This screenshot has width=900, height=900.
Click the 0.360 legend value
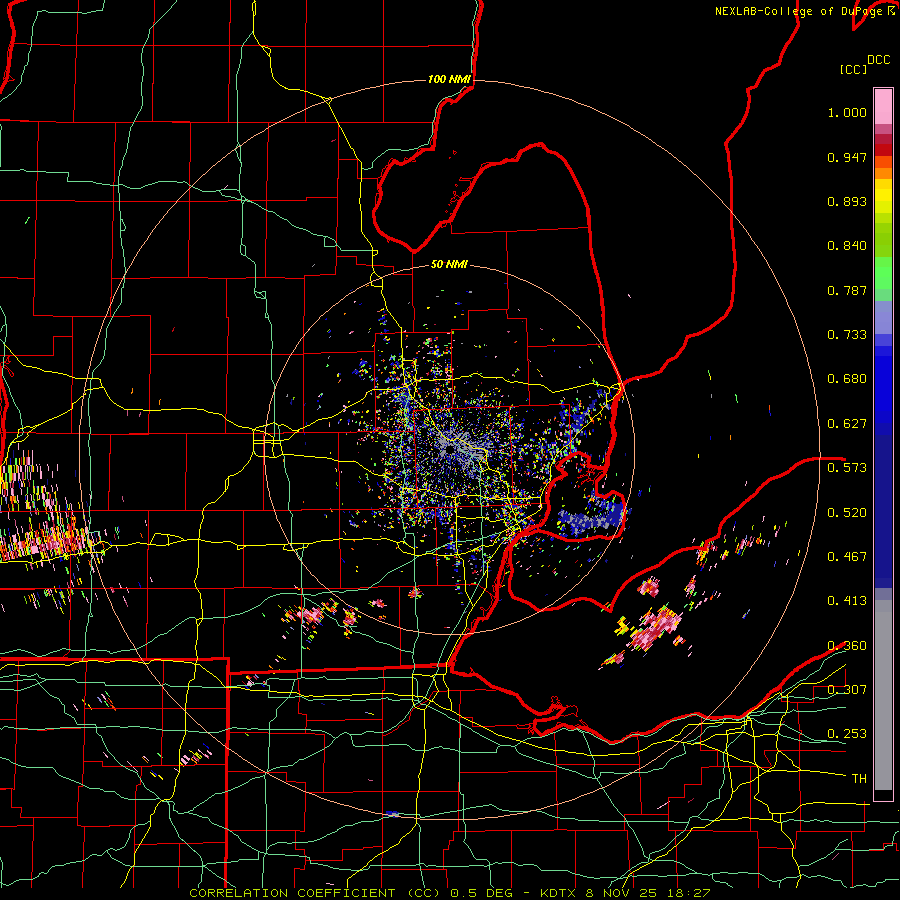click(847, 646)
